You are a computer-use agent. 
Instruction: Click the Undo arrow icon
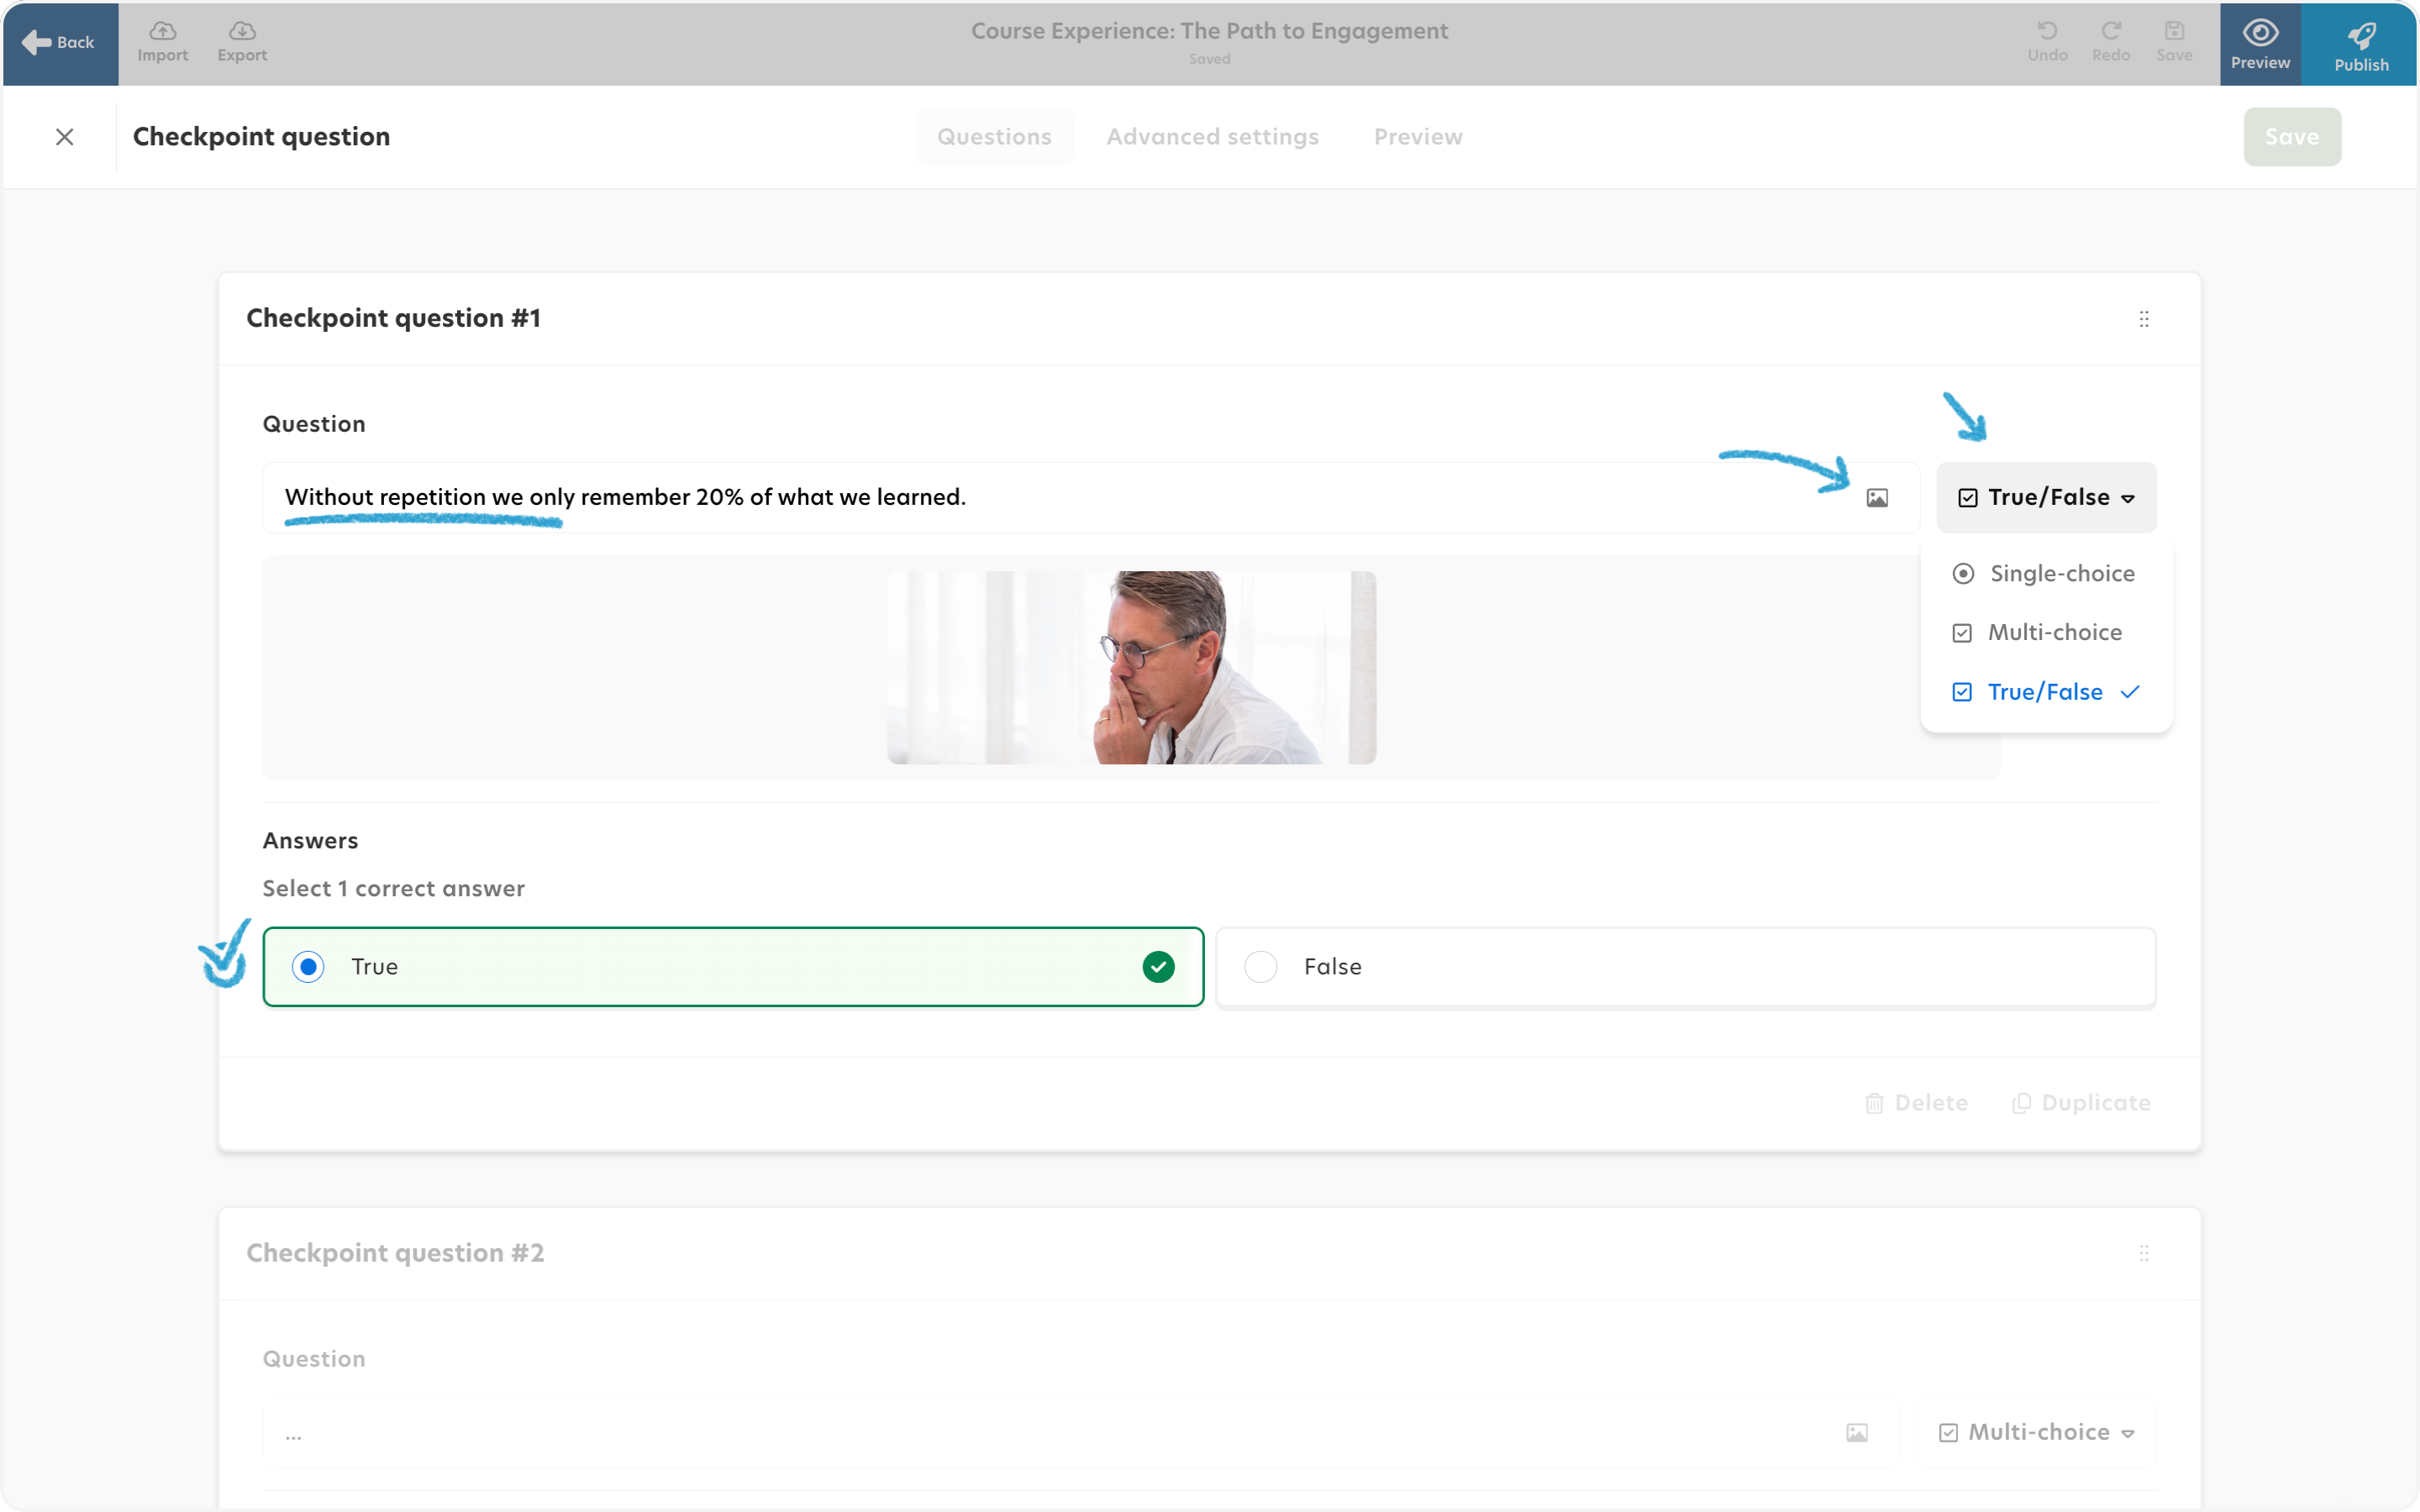[x=2047, y=31]
